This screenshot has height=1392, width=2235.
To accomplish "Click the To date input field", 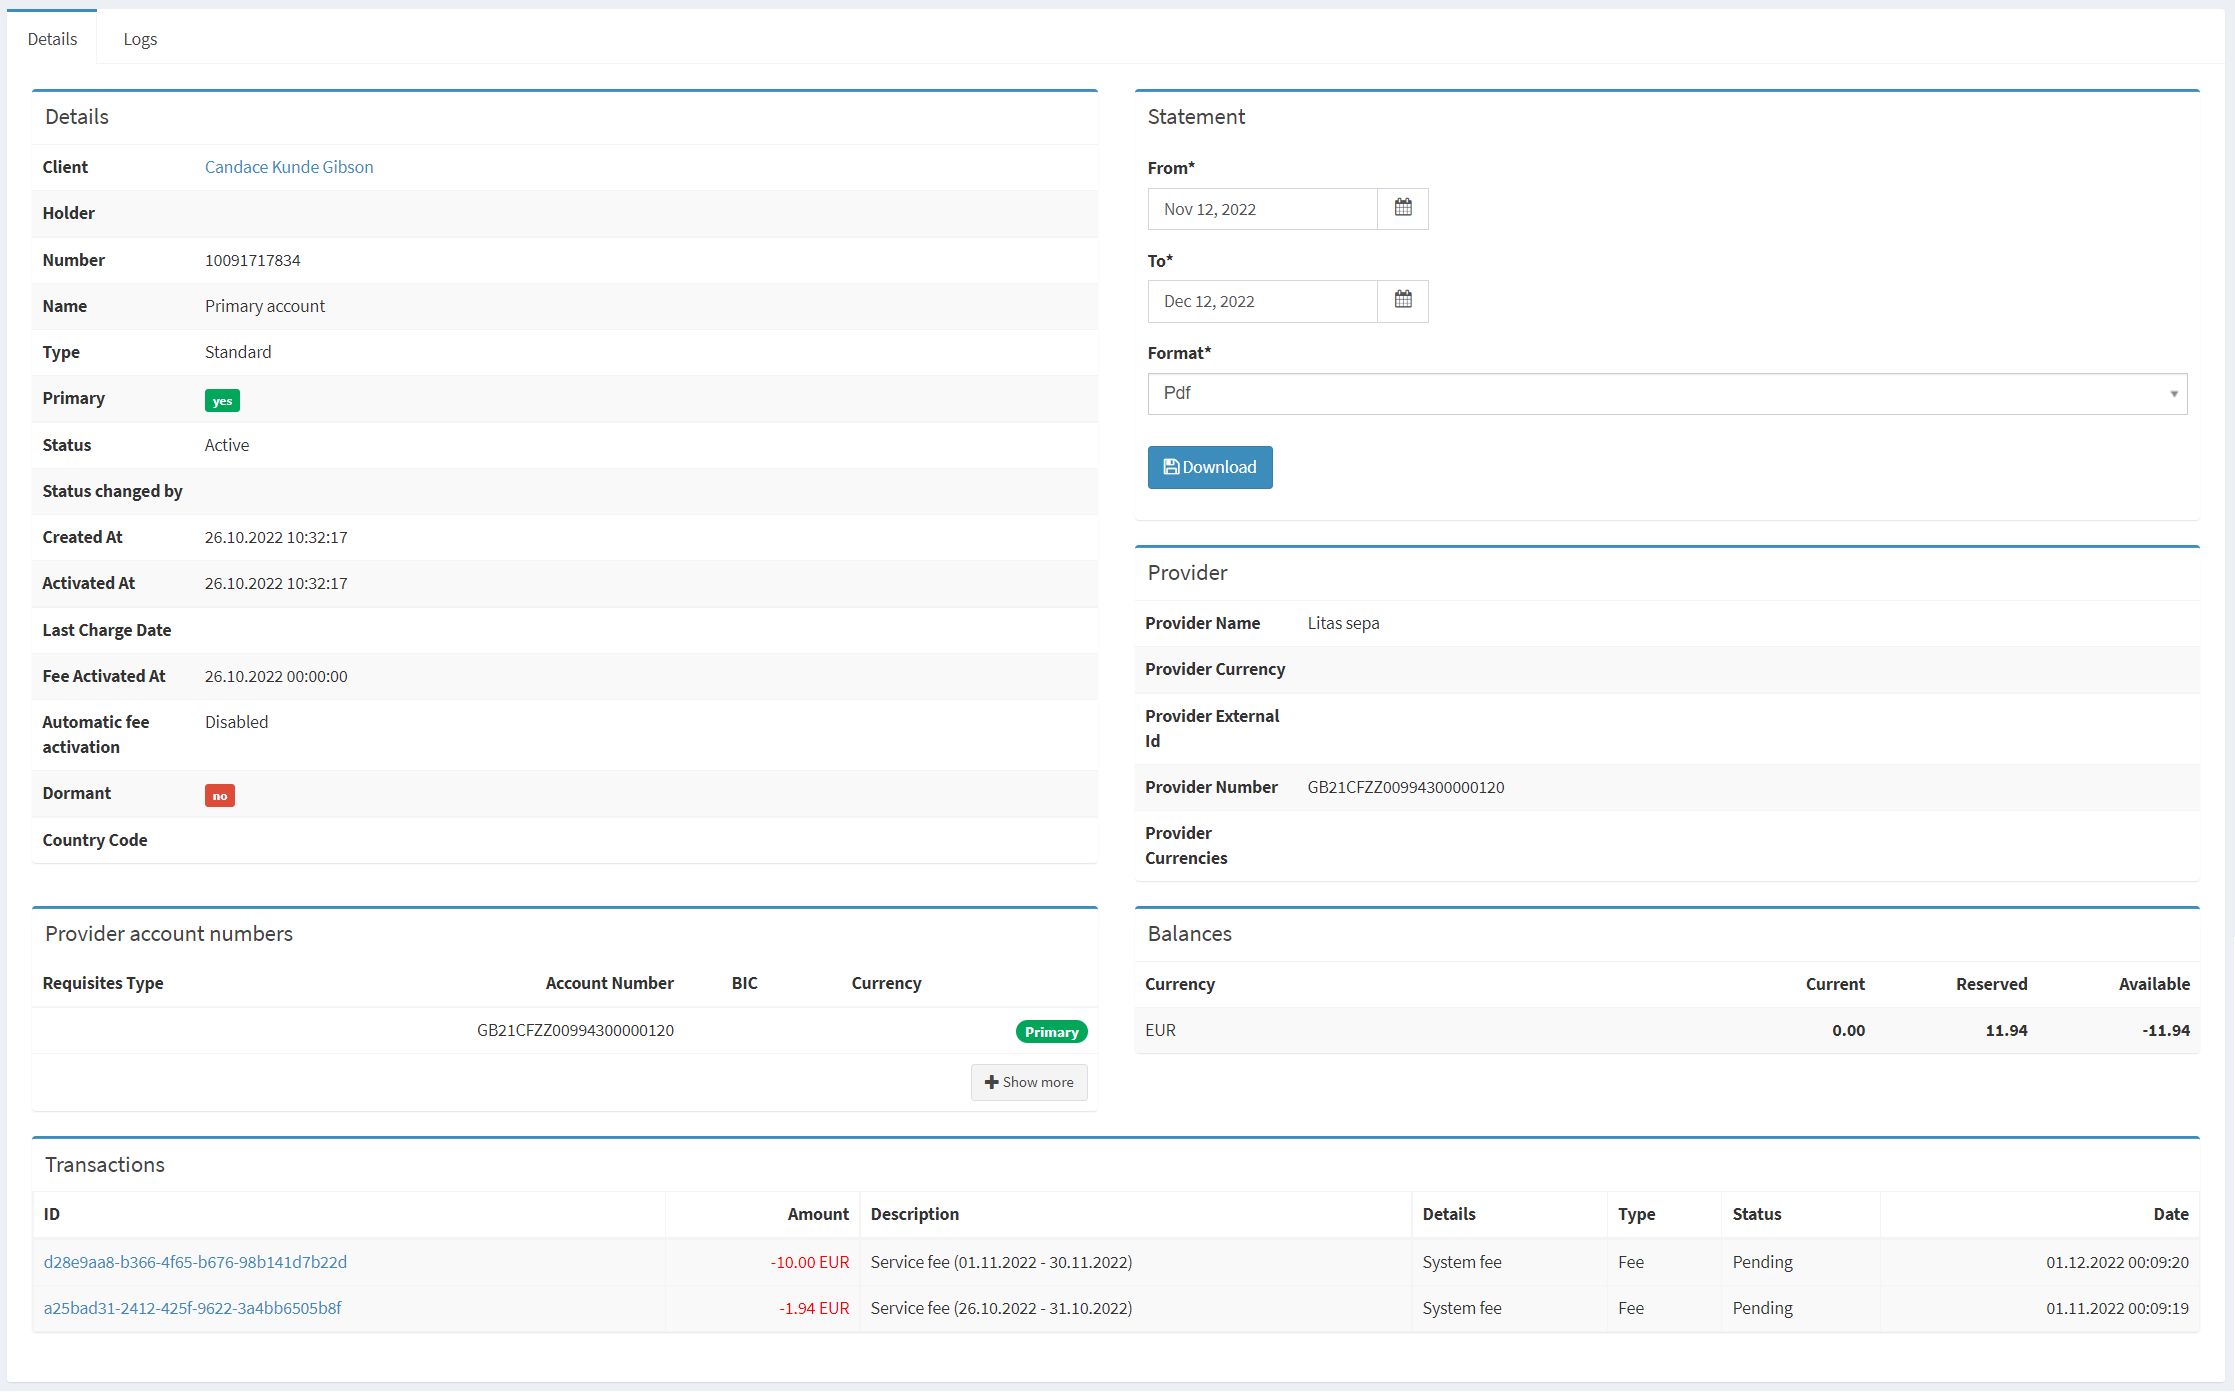I will pos(1262,301).
